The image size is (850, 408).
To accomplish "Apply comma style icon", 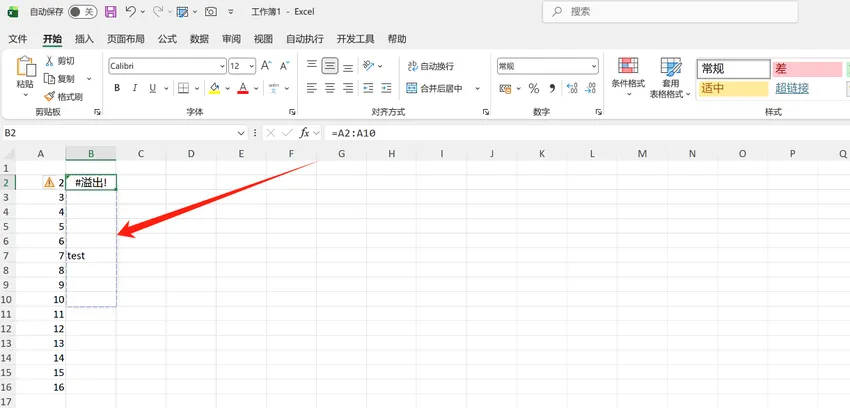I will pyautogui.click(x=552, y=88).
